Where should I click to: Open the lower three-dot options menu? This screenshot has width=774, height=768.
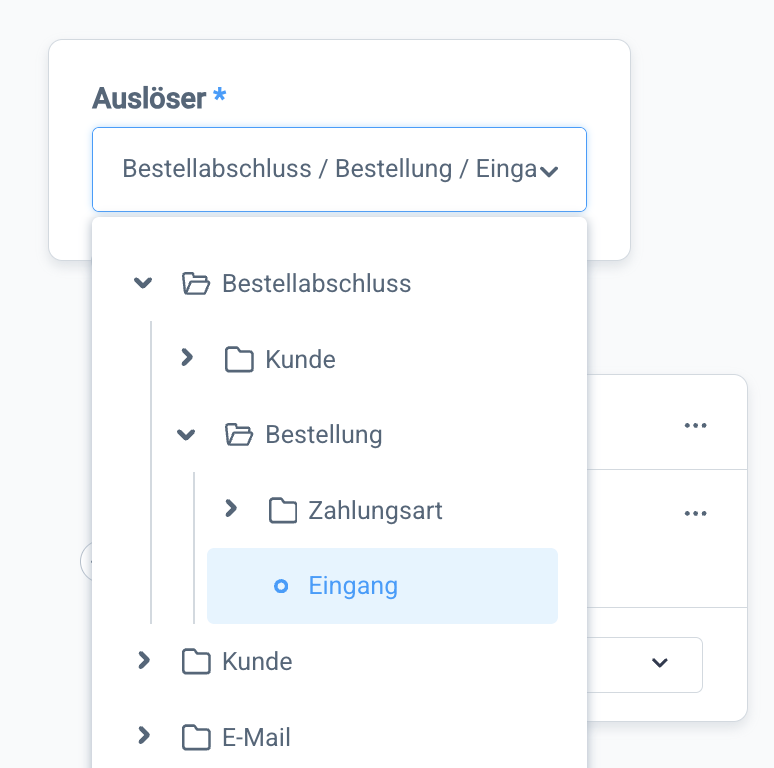pos(696,513)
